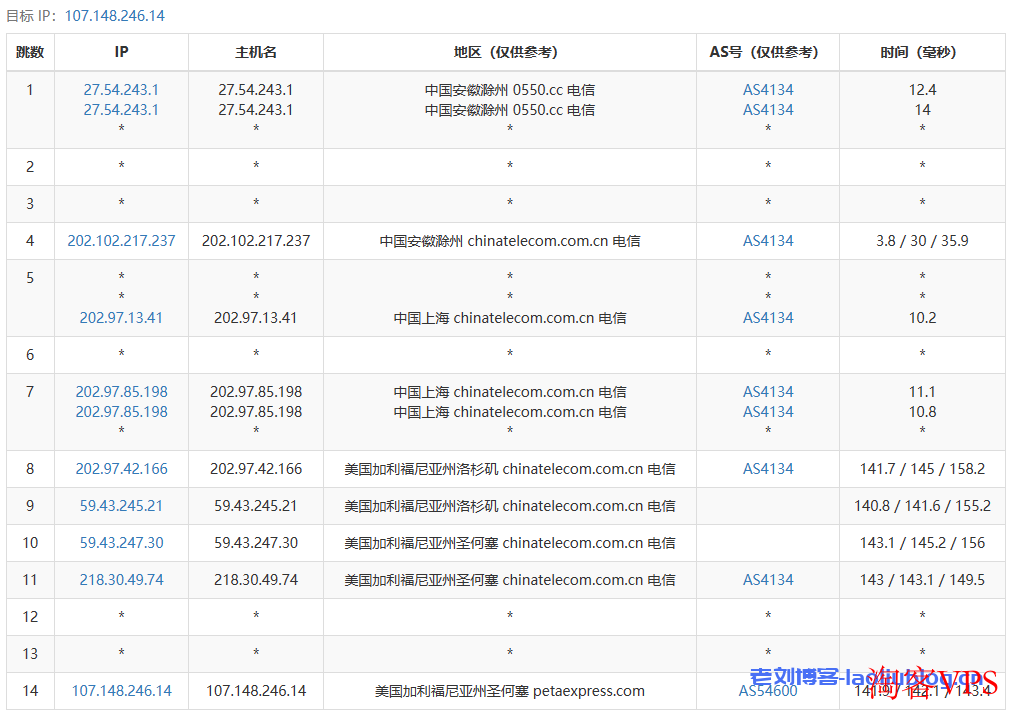The width and height of the screenshot is (1009, 715).
Task: Select hop number 8 in 跳数 column
Action: point(30,469)
